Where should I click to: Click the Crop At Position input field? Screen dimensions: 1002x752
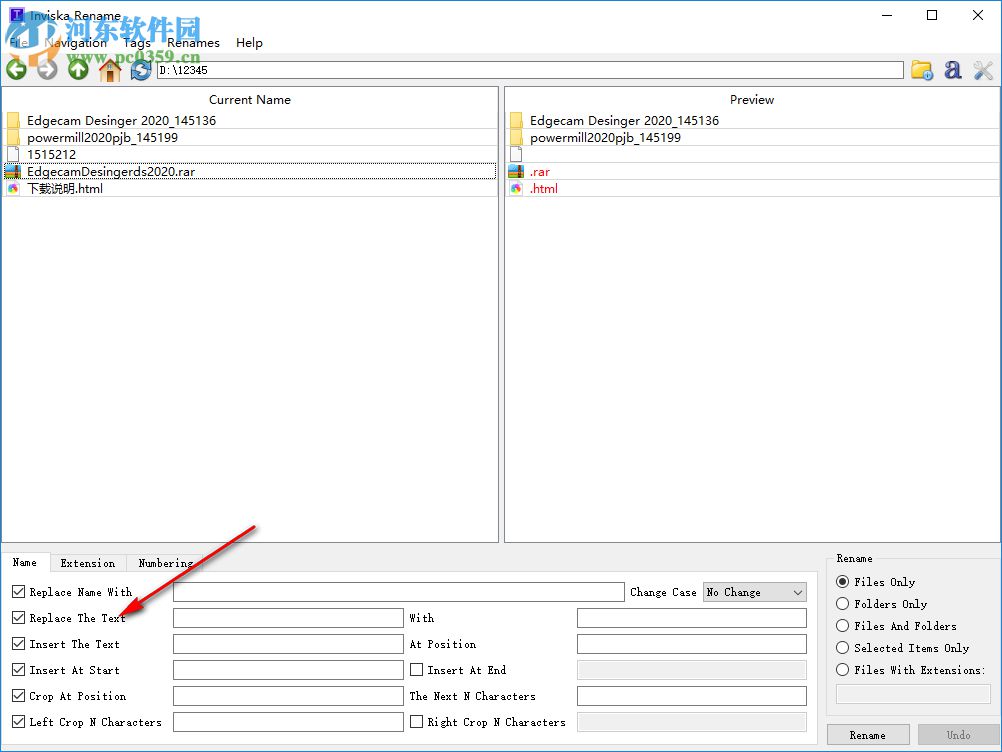tap(288, 696)
